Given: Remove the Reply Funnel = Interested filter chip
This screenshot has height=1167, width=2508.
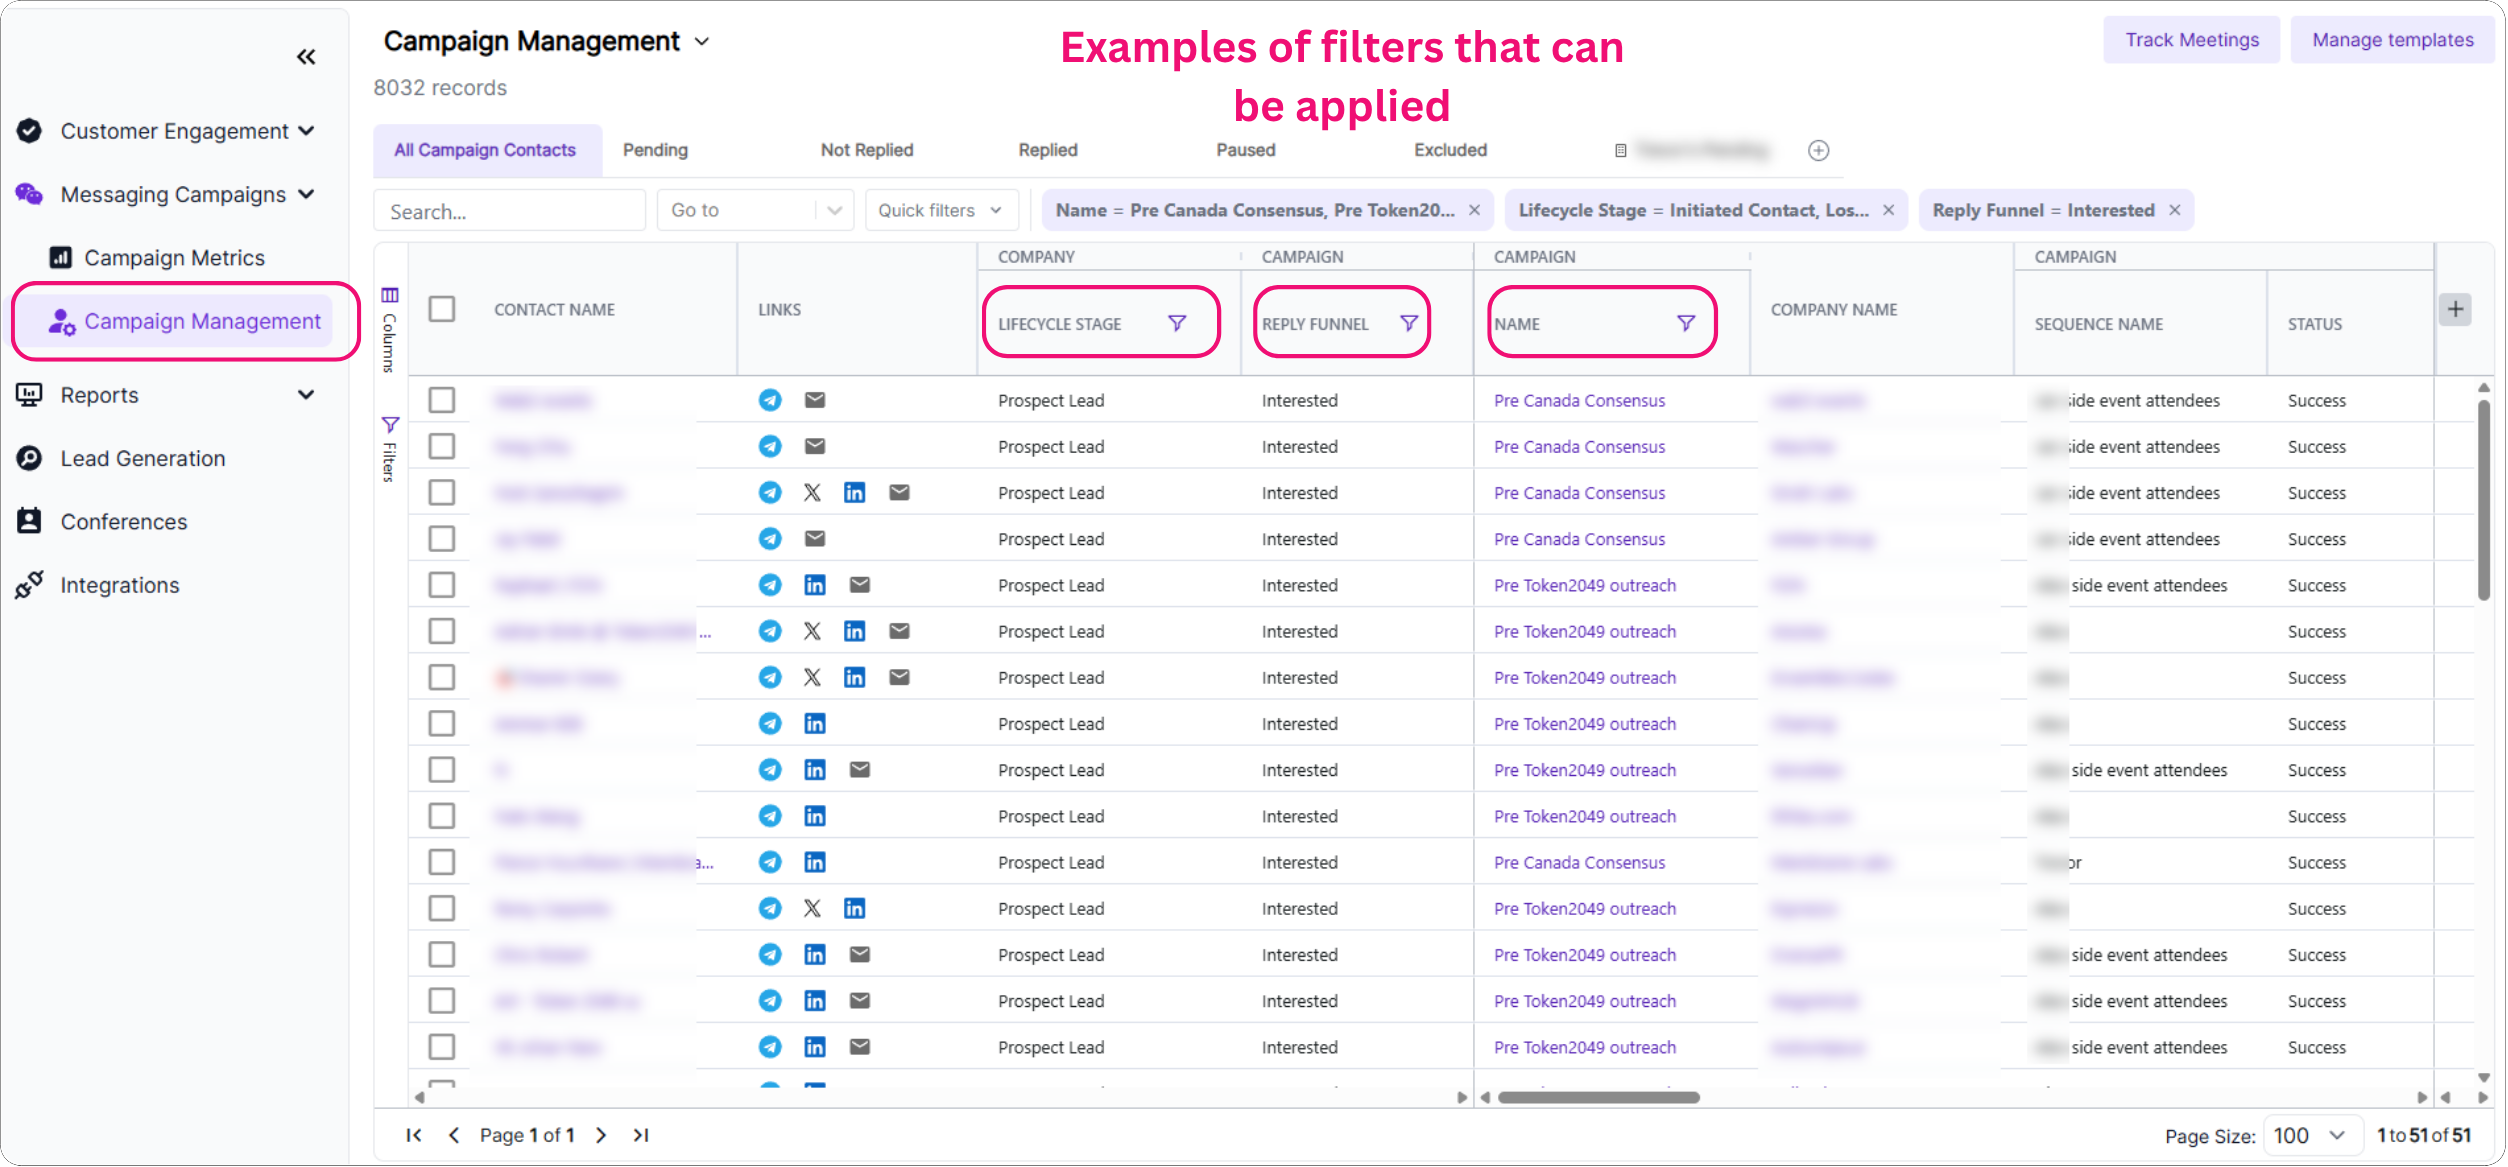Looking at the screenshot, I should click(2174, 210).
